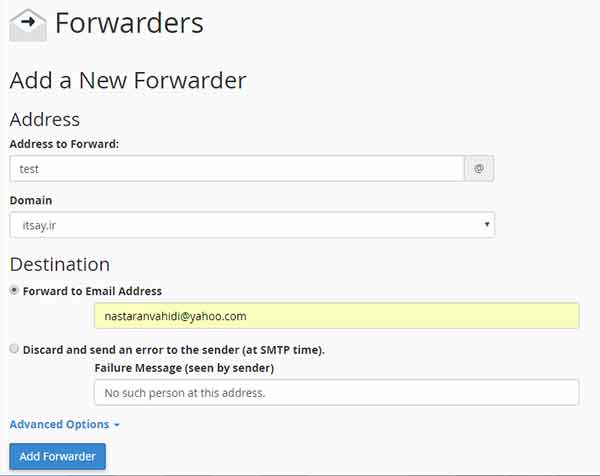
Task: Click the Domain field label
Action: (x=31, y=200)
